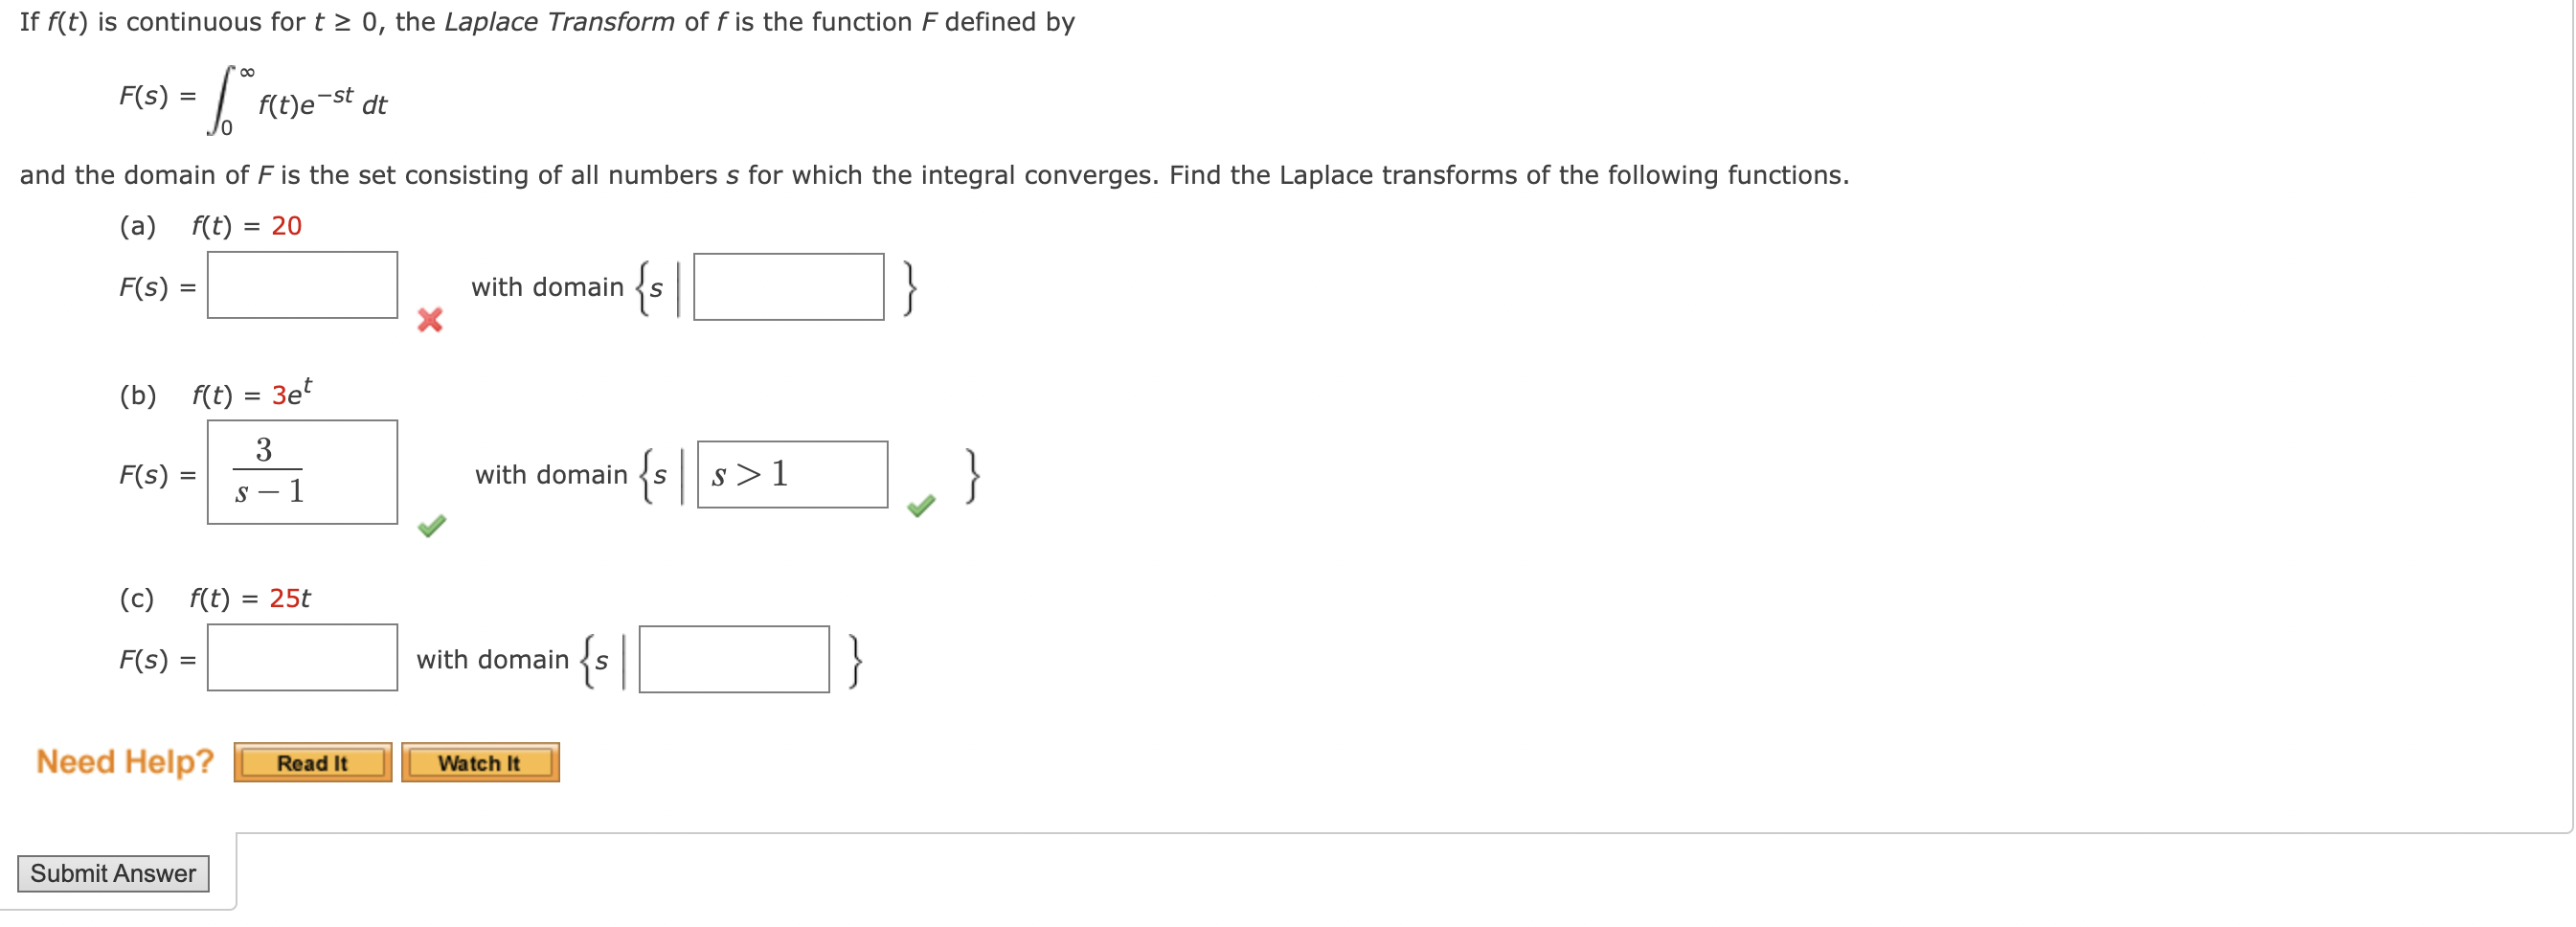Click the red X incorrect-answer icon under part (a)
This screenshot has width=2576, height=927.
point(428,320)
